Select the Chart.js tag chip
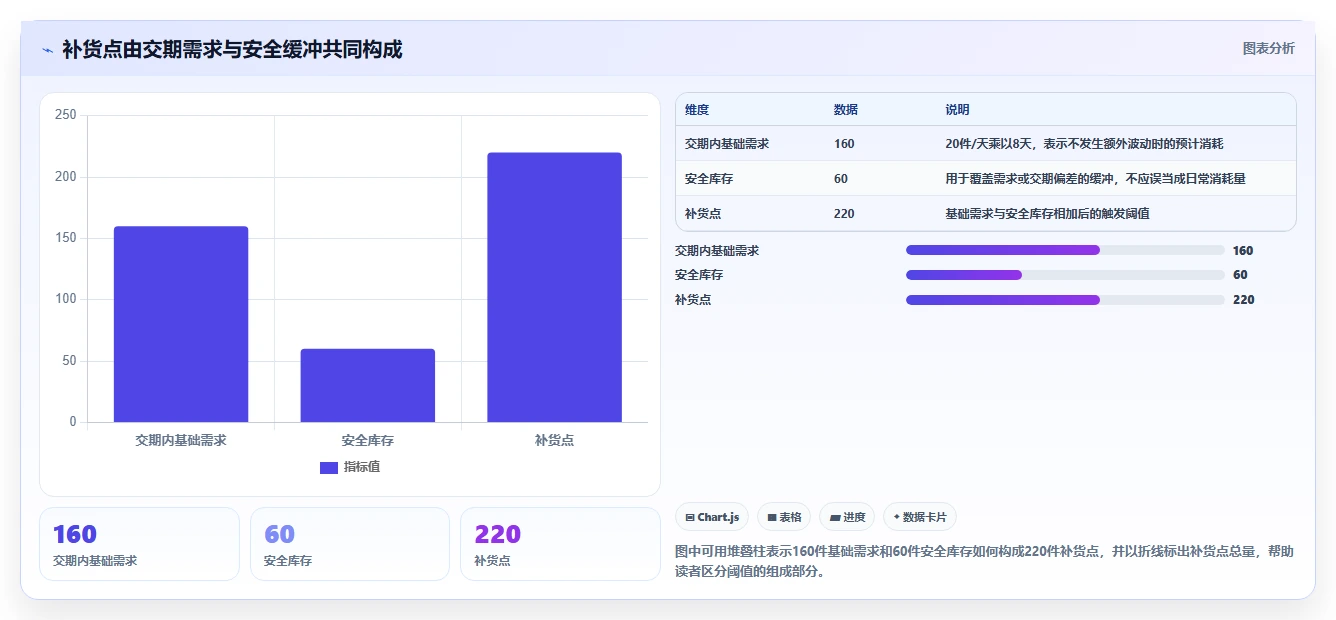This screenshot has width=1336, height=620. pyautogui.click(x=712, y=517)
